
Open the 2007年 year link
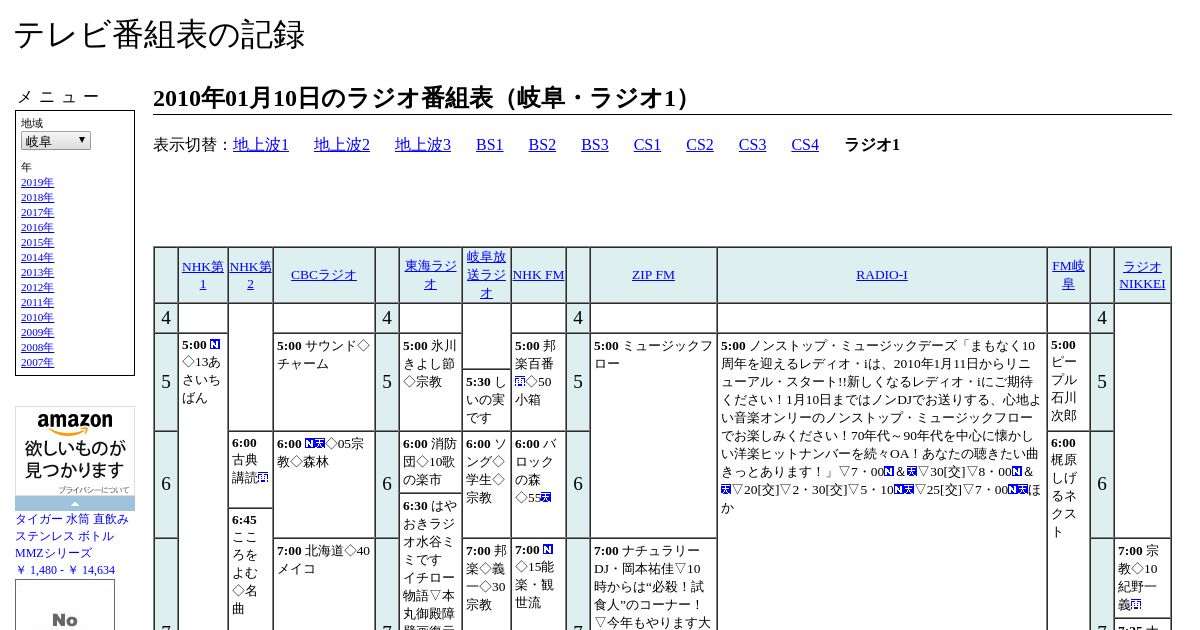pos(37,362)
